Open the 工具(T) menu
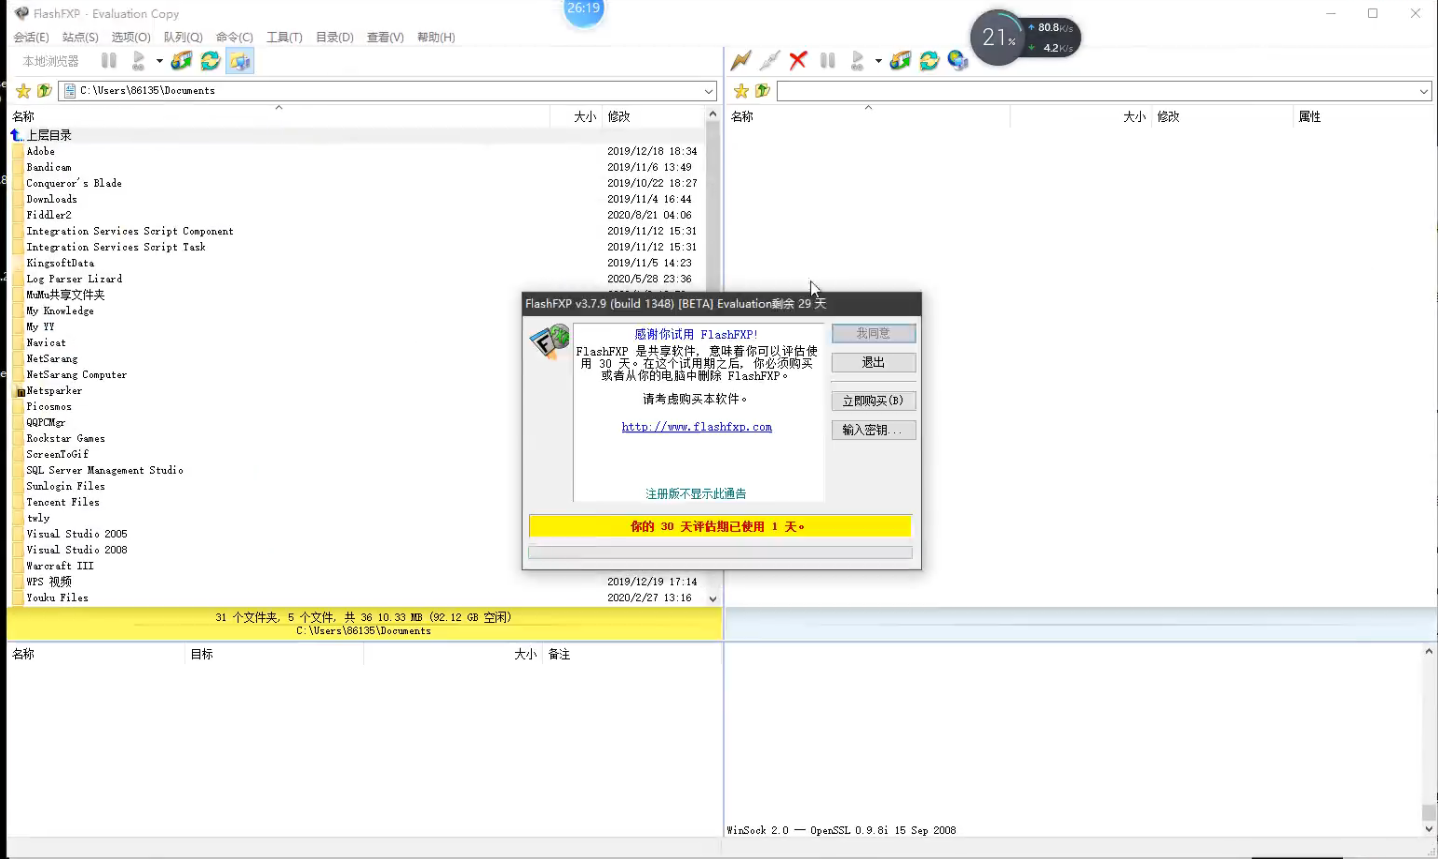 pos(284,37)
